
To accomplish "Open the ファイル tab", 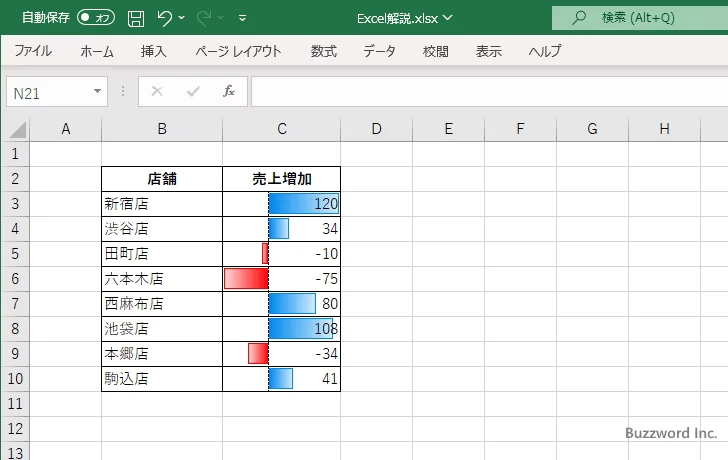I will (33, 51).
